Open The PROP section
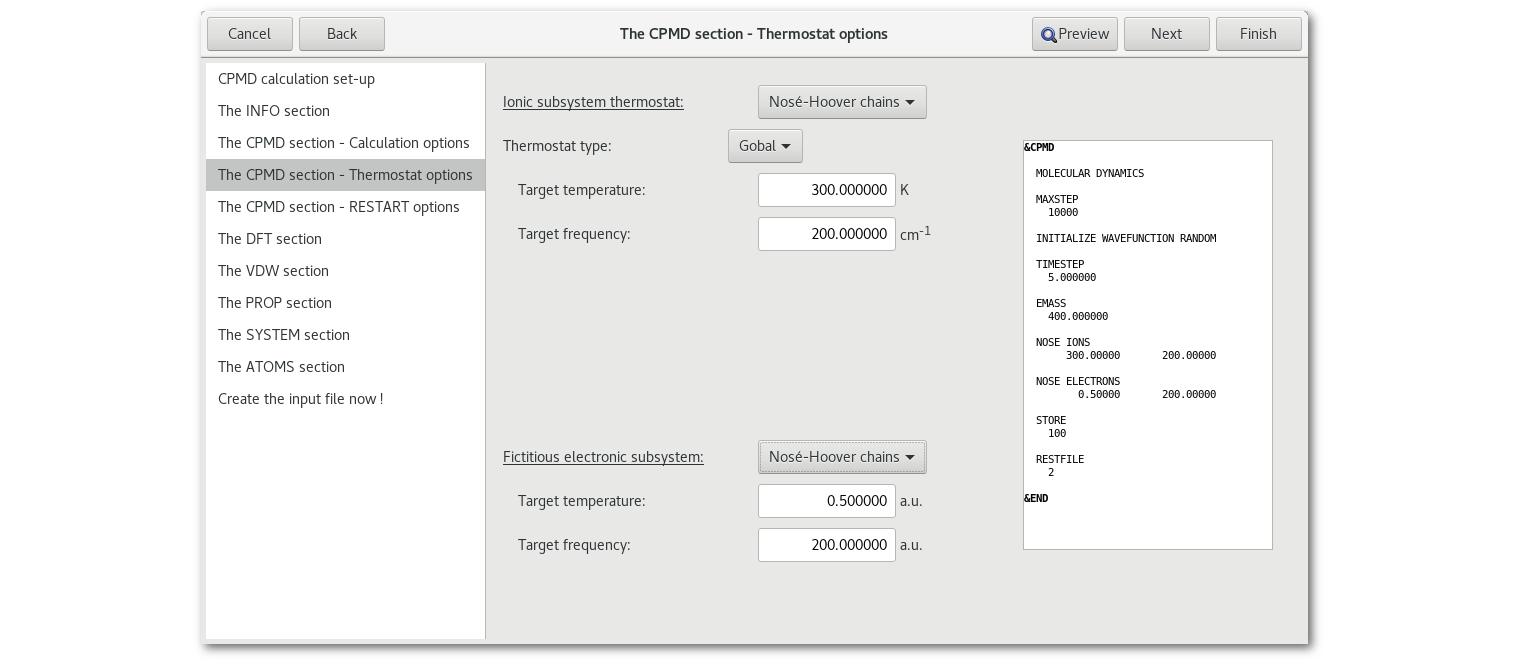The image size is (1517, 663). (274, 303)
